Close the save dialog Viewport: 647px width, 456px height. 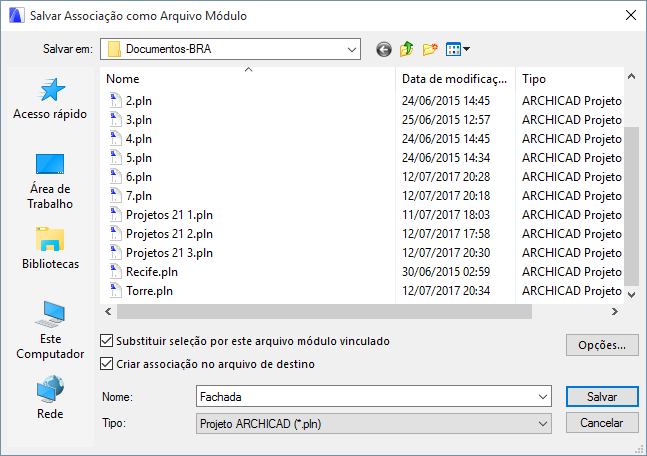point(630,16)
